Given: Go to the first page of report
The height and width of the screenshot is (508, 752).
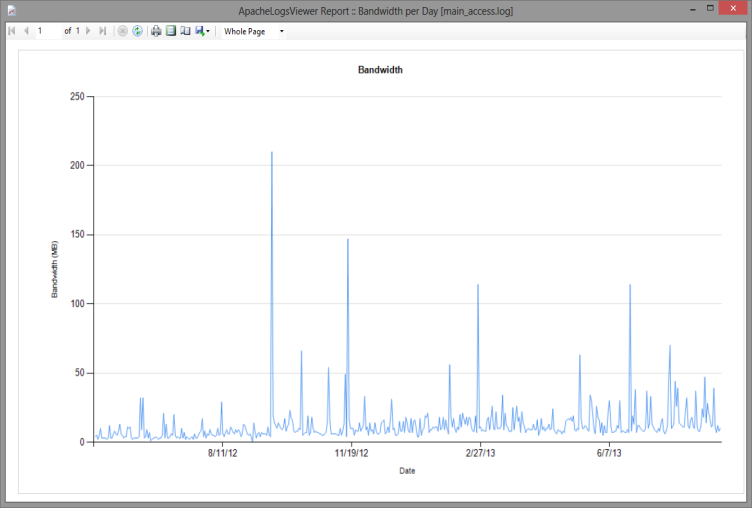Looking at the screenshot, I should point(11,31).
